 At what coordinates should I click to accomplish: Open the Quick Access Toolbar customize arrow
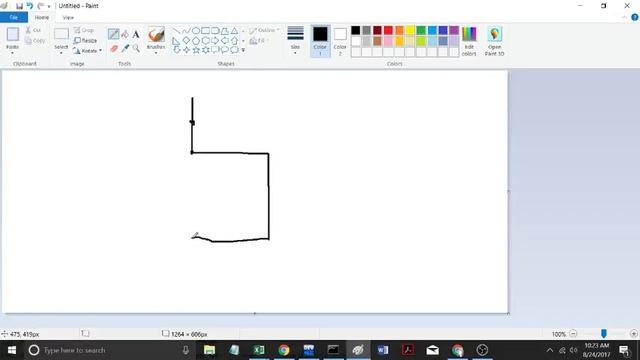(49, 7)
